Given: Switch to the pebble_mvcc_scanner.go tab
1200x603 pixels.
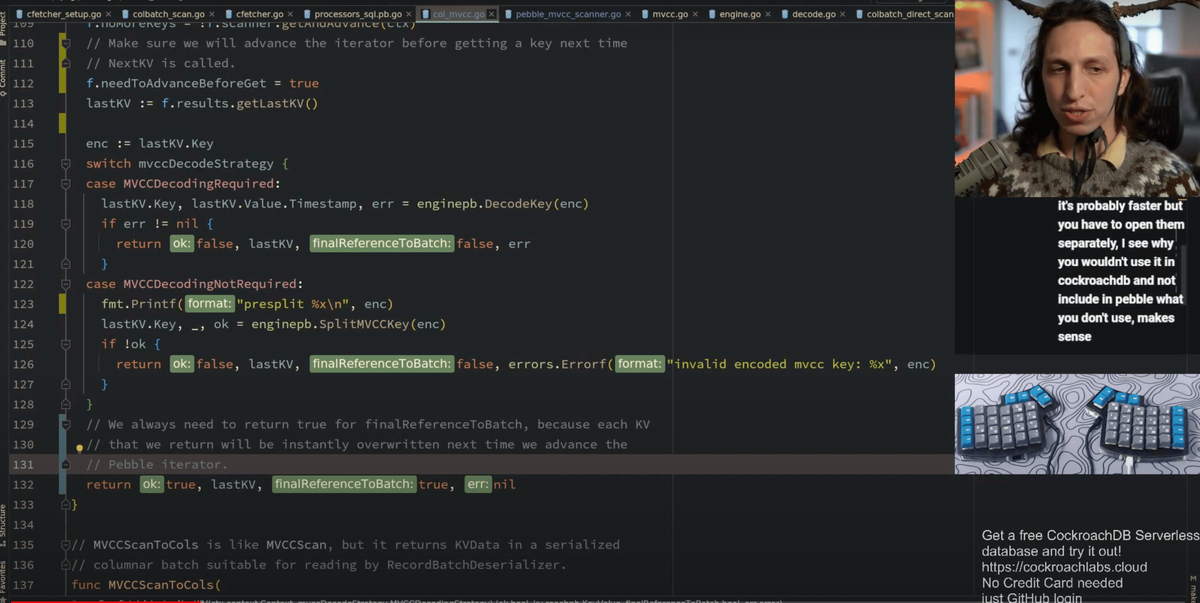Looking at the screenshot, I should pyautogui.click(x=567, y=15).
